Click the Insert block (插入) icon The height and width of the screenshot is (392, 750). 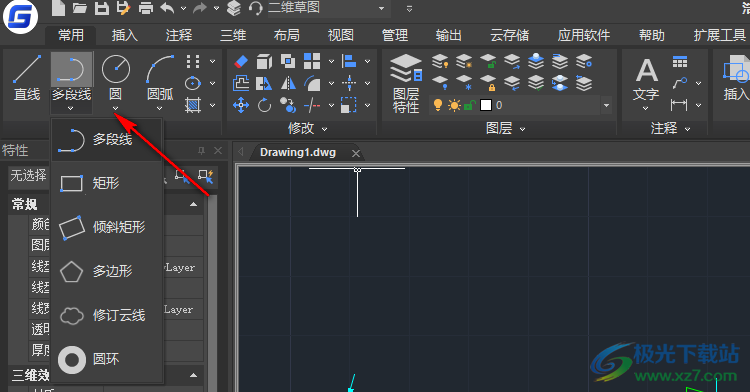[x=736, y=77]
